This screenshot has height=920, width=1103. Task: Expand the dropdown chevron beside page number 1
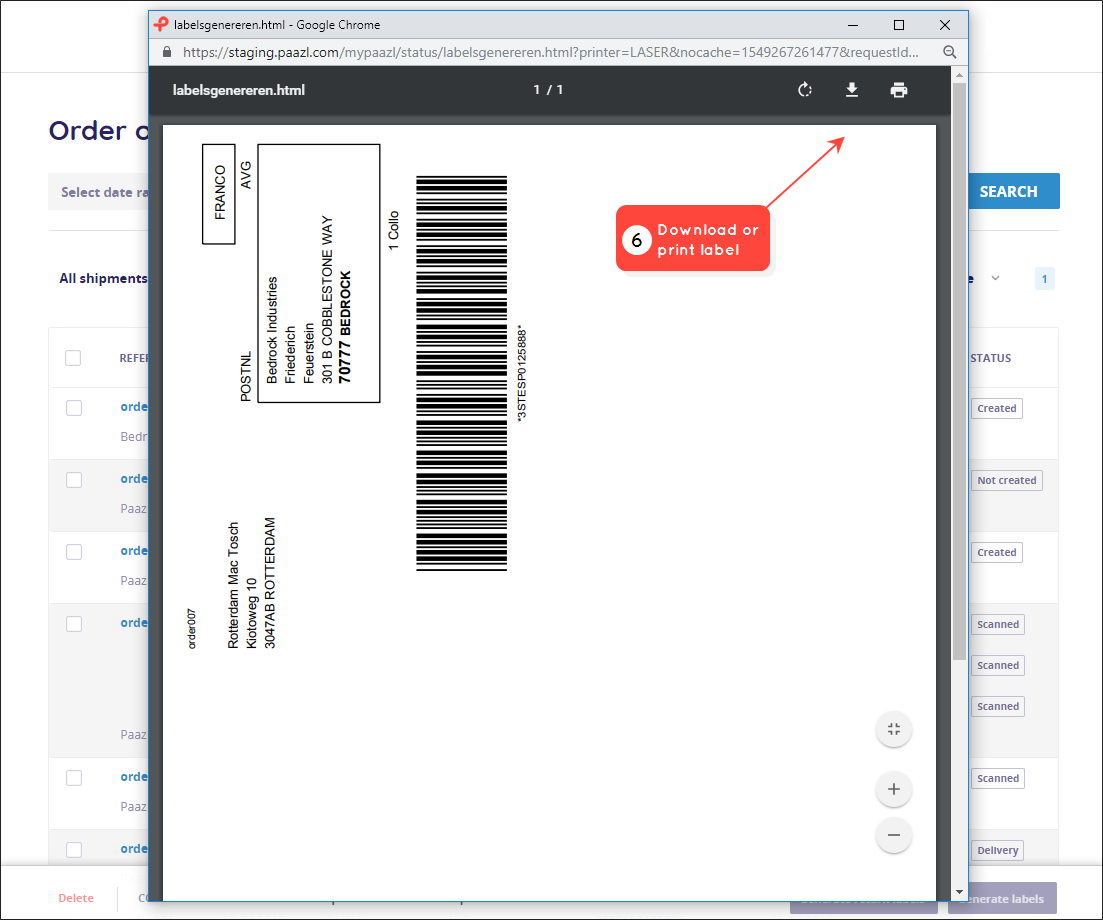995,278
